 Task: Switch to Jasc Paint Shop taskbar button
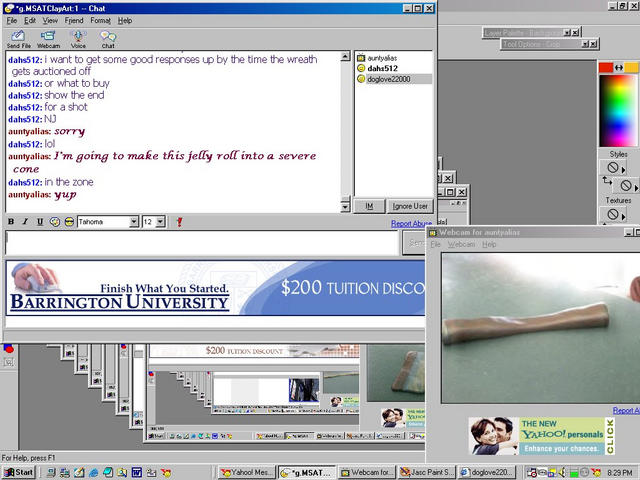point(427,472)
